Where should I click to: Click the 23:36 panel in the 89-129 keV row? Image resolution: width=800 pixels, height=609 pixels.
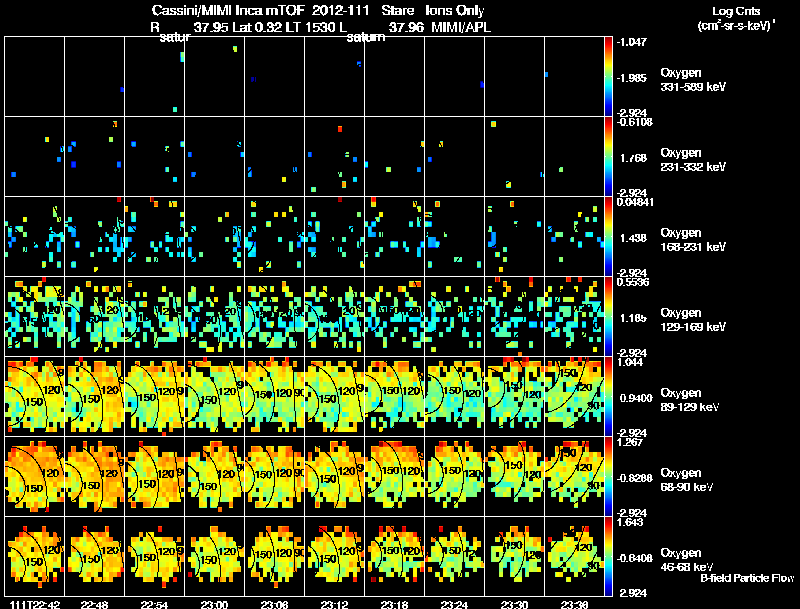pyautogui.click(x=574, y=396)
